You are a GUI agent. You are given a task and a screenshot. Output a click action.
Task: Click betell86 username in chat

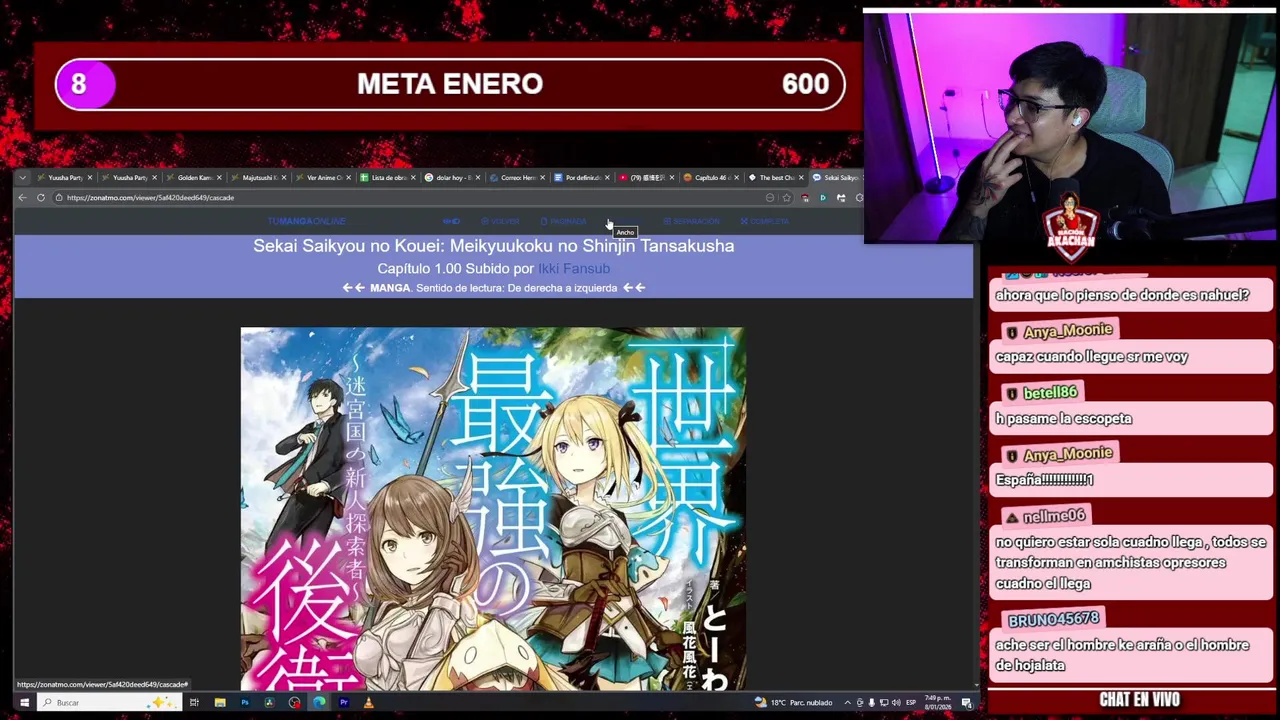tap(1049, 393)
